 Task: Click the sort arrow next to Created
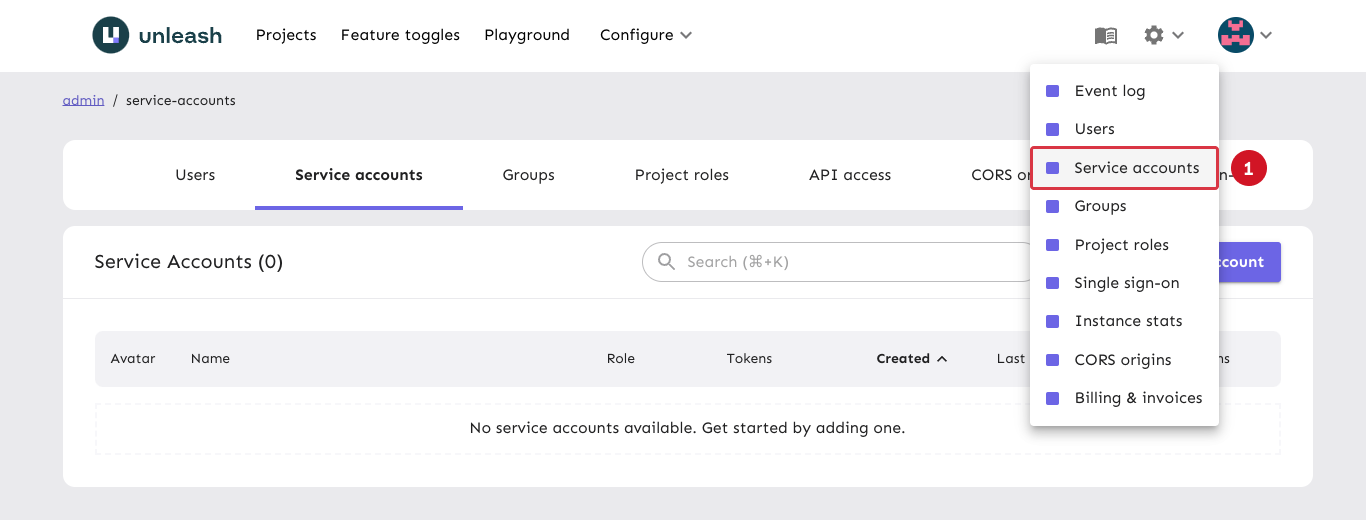[x=941, y=359]
